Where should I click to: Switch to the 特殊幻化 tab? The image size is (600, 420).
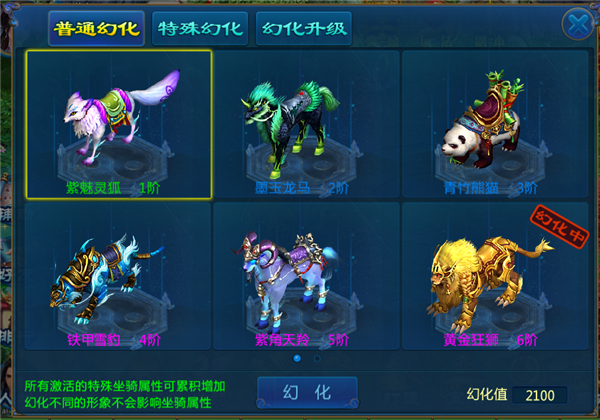tap(200, 29)
